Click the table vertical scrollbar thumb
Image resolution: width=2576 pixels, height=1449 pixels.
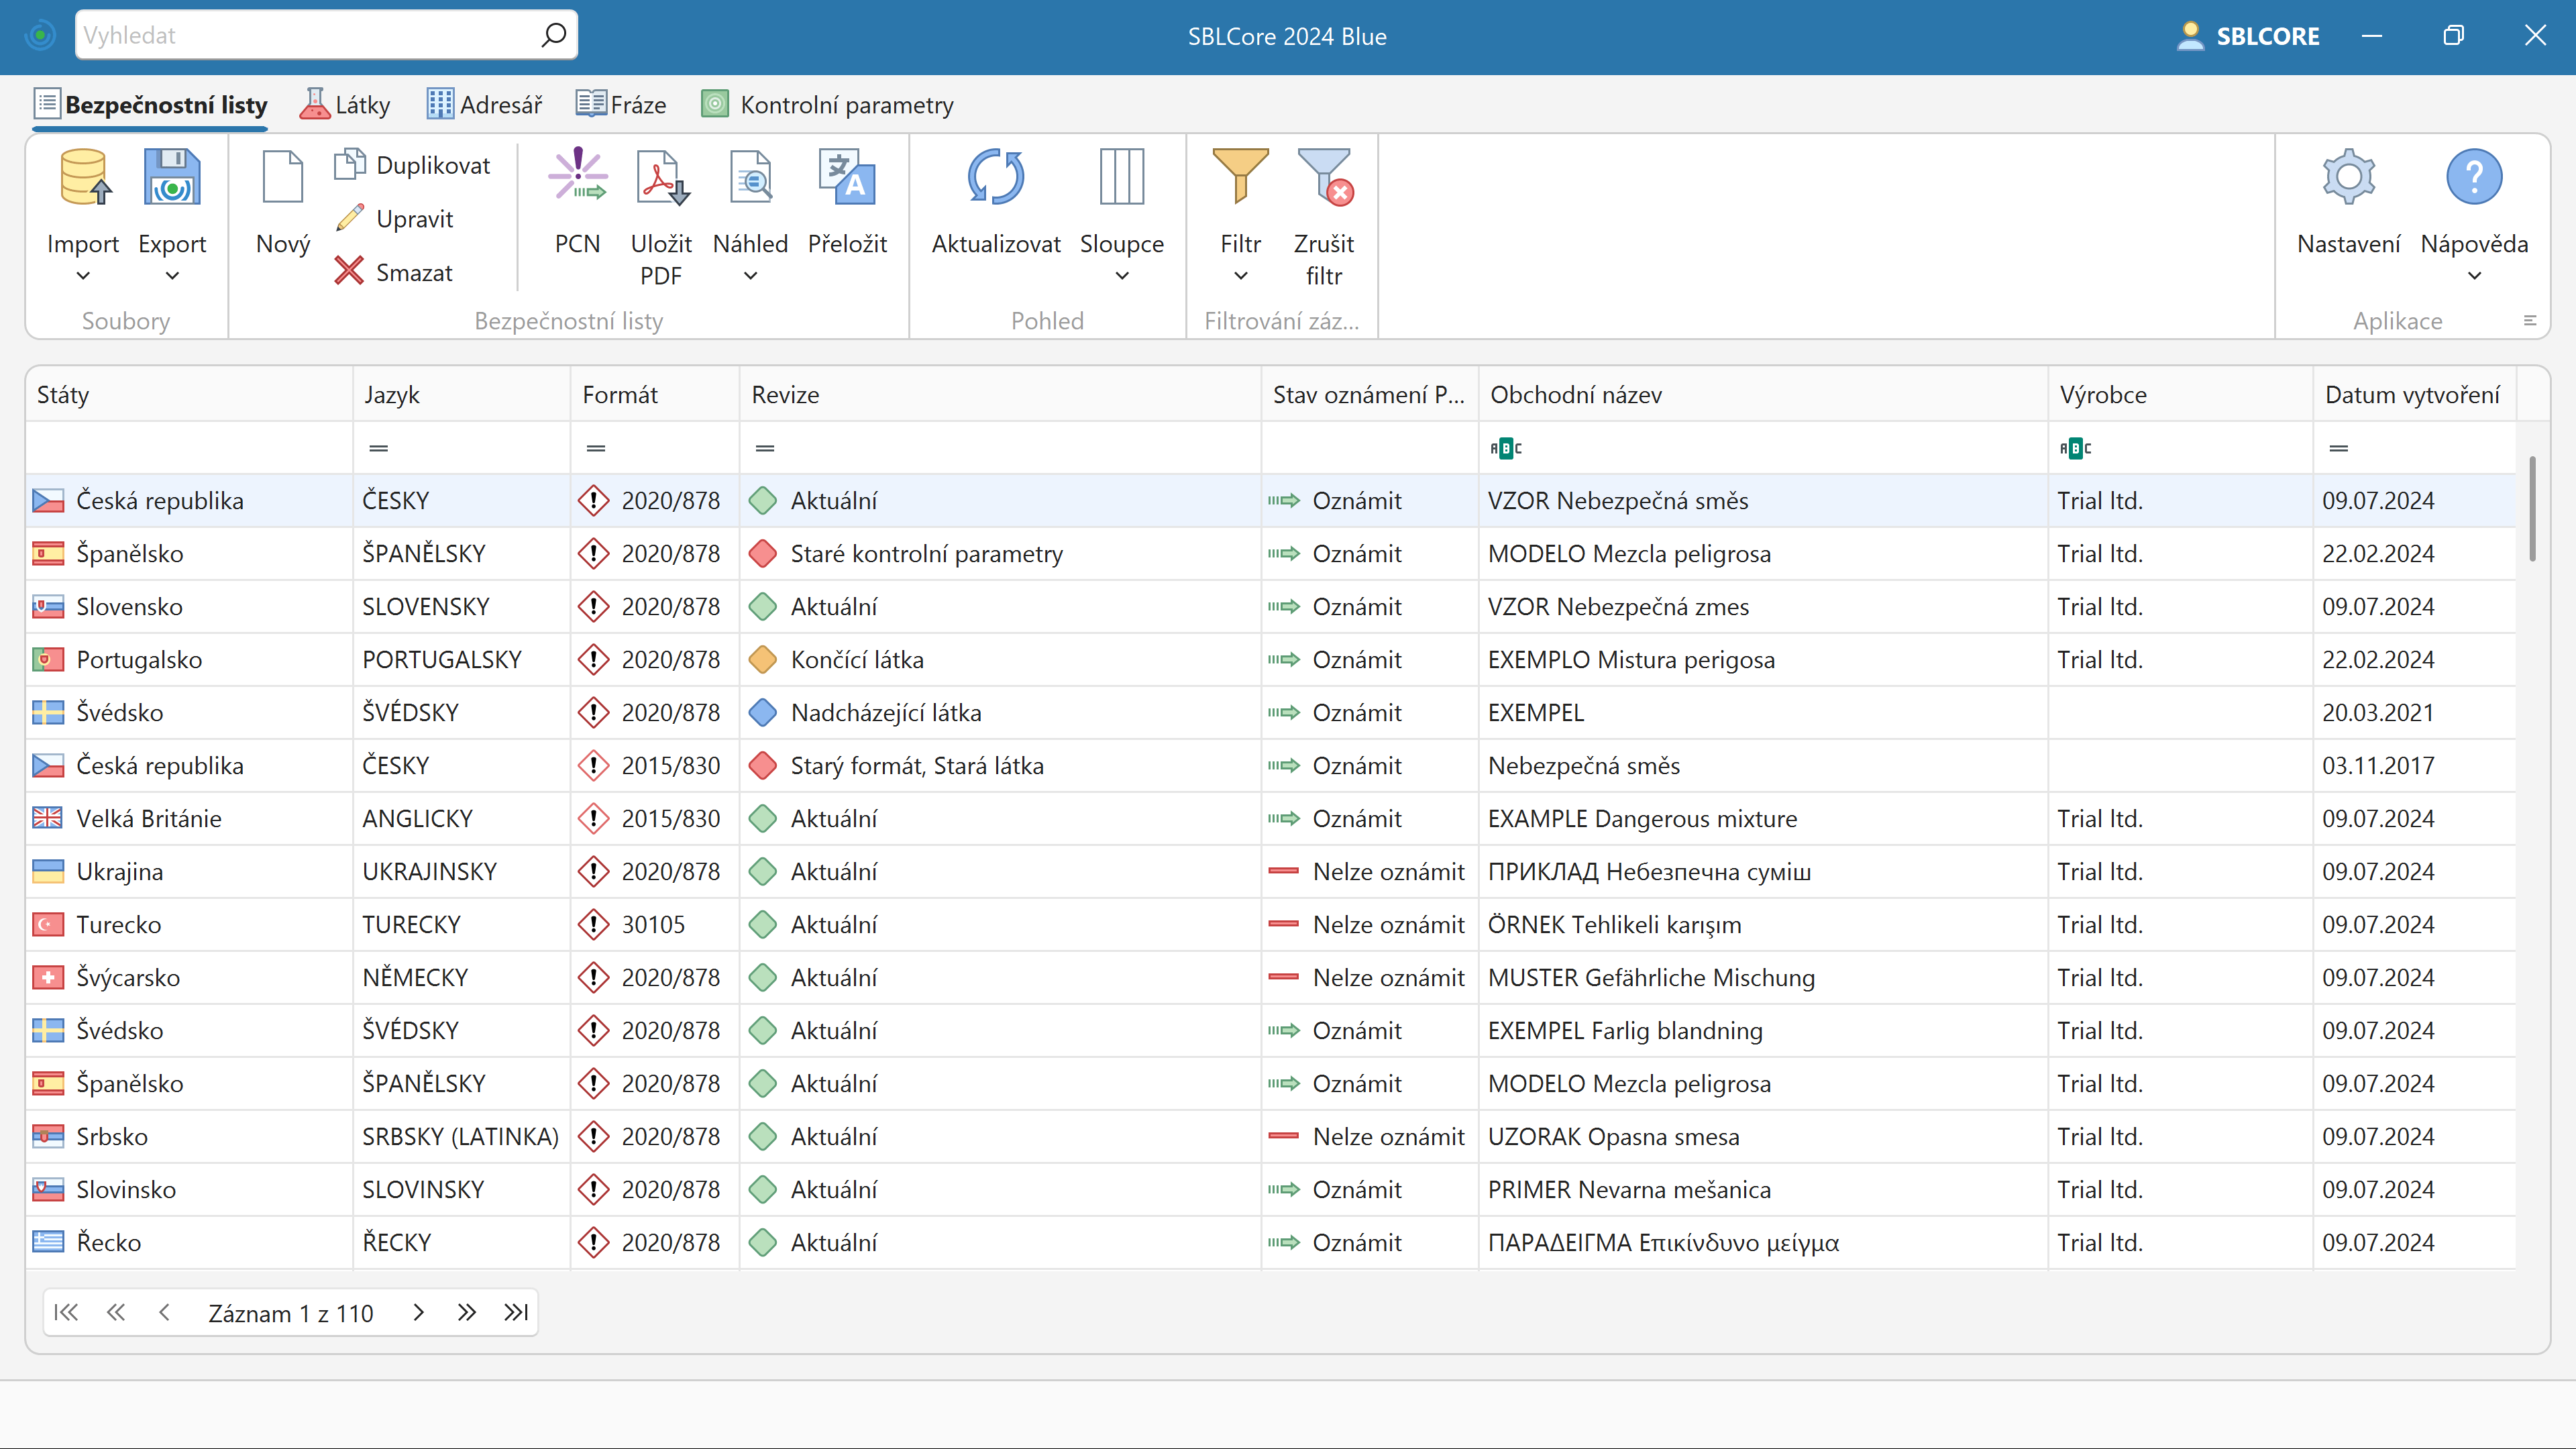2532,508
